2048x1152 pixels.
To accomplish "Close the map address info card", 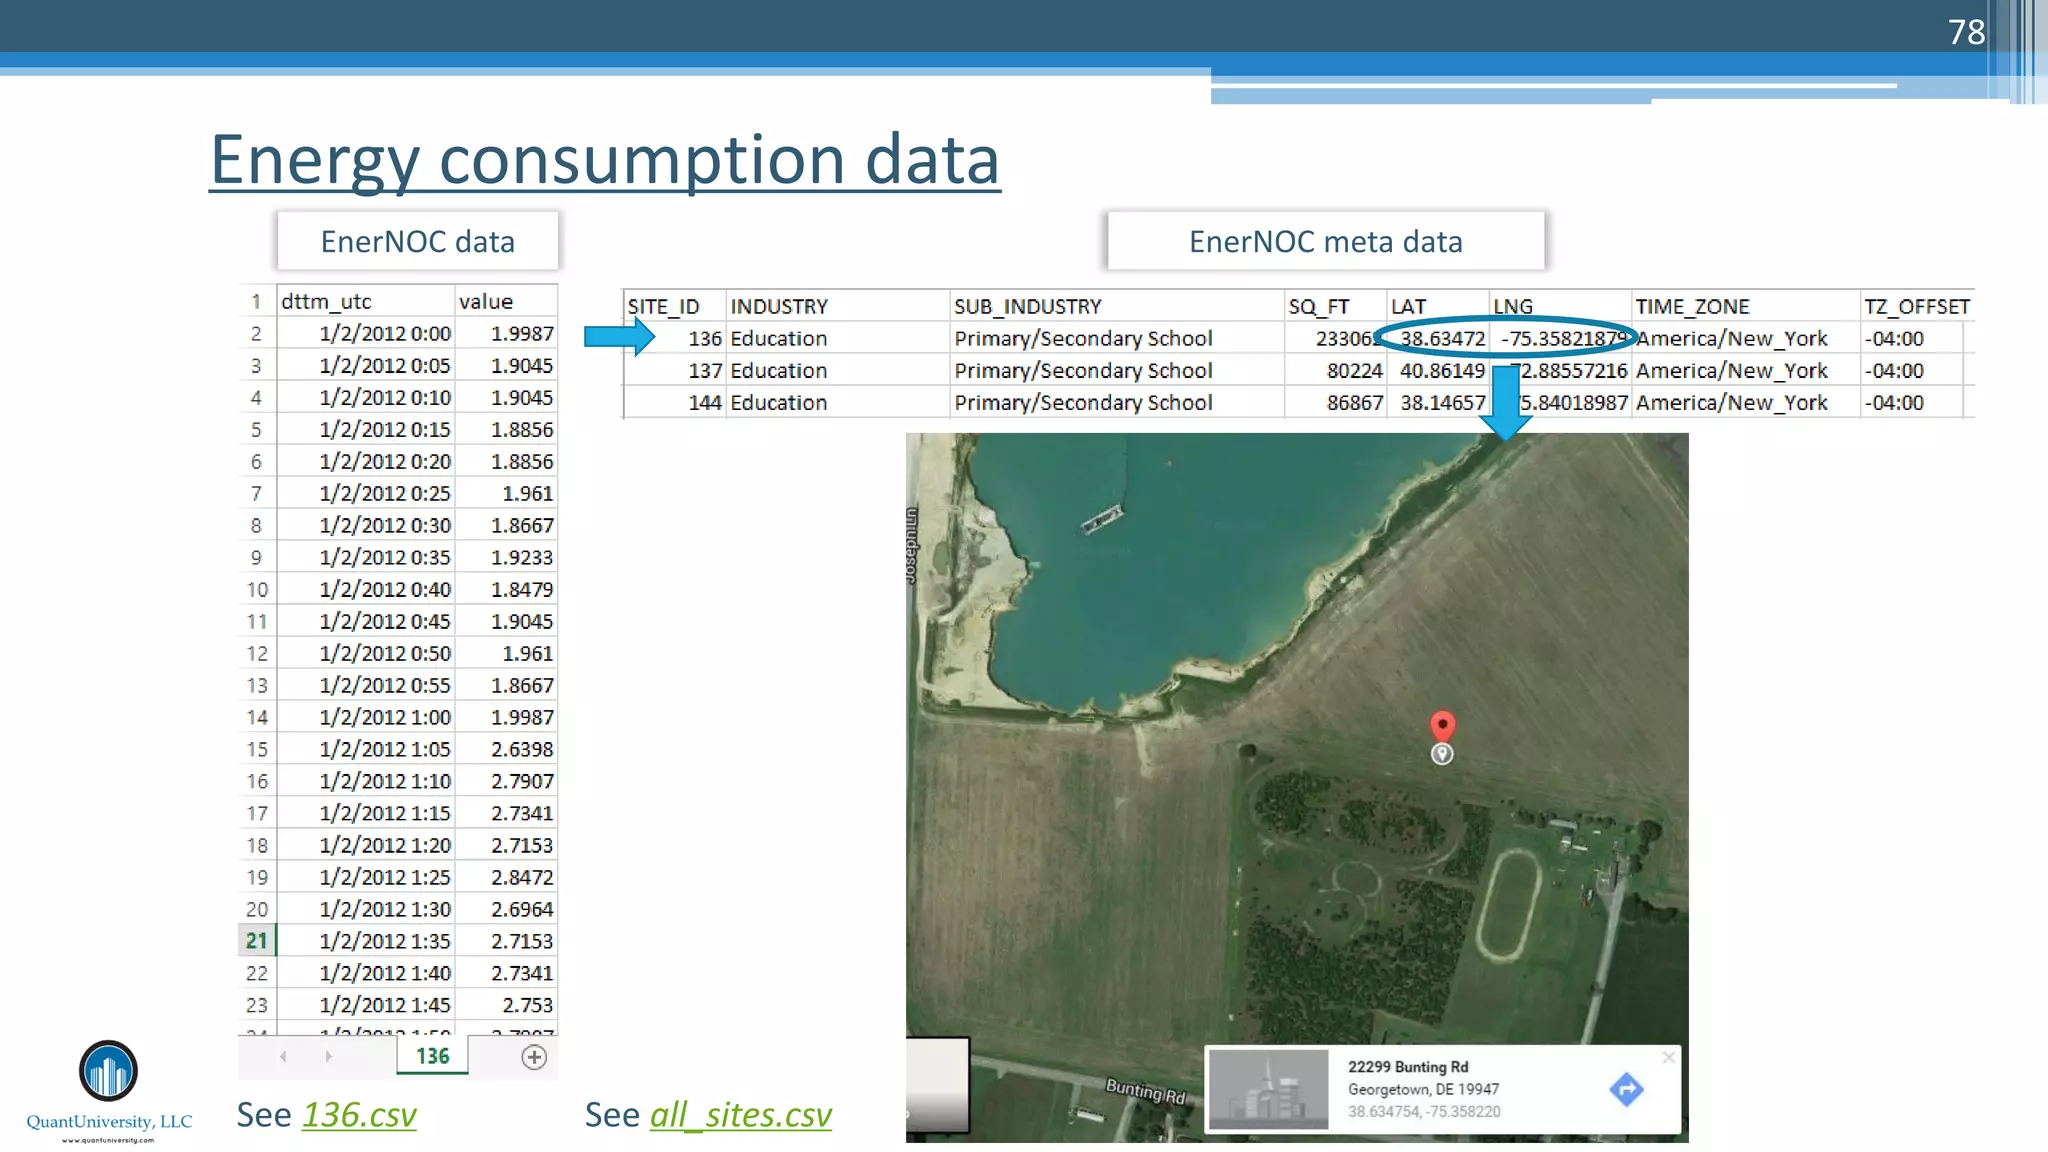I will (1668, 1057).
